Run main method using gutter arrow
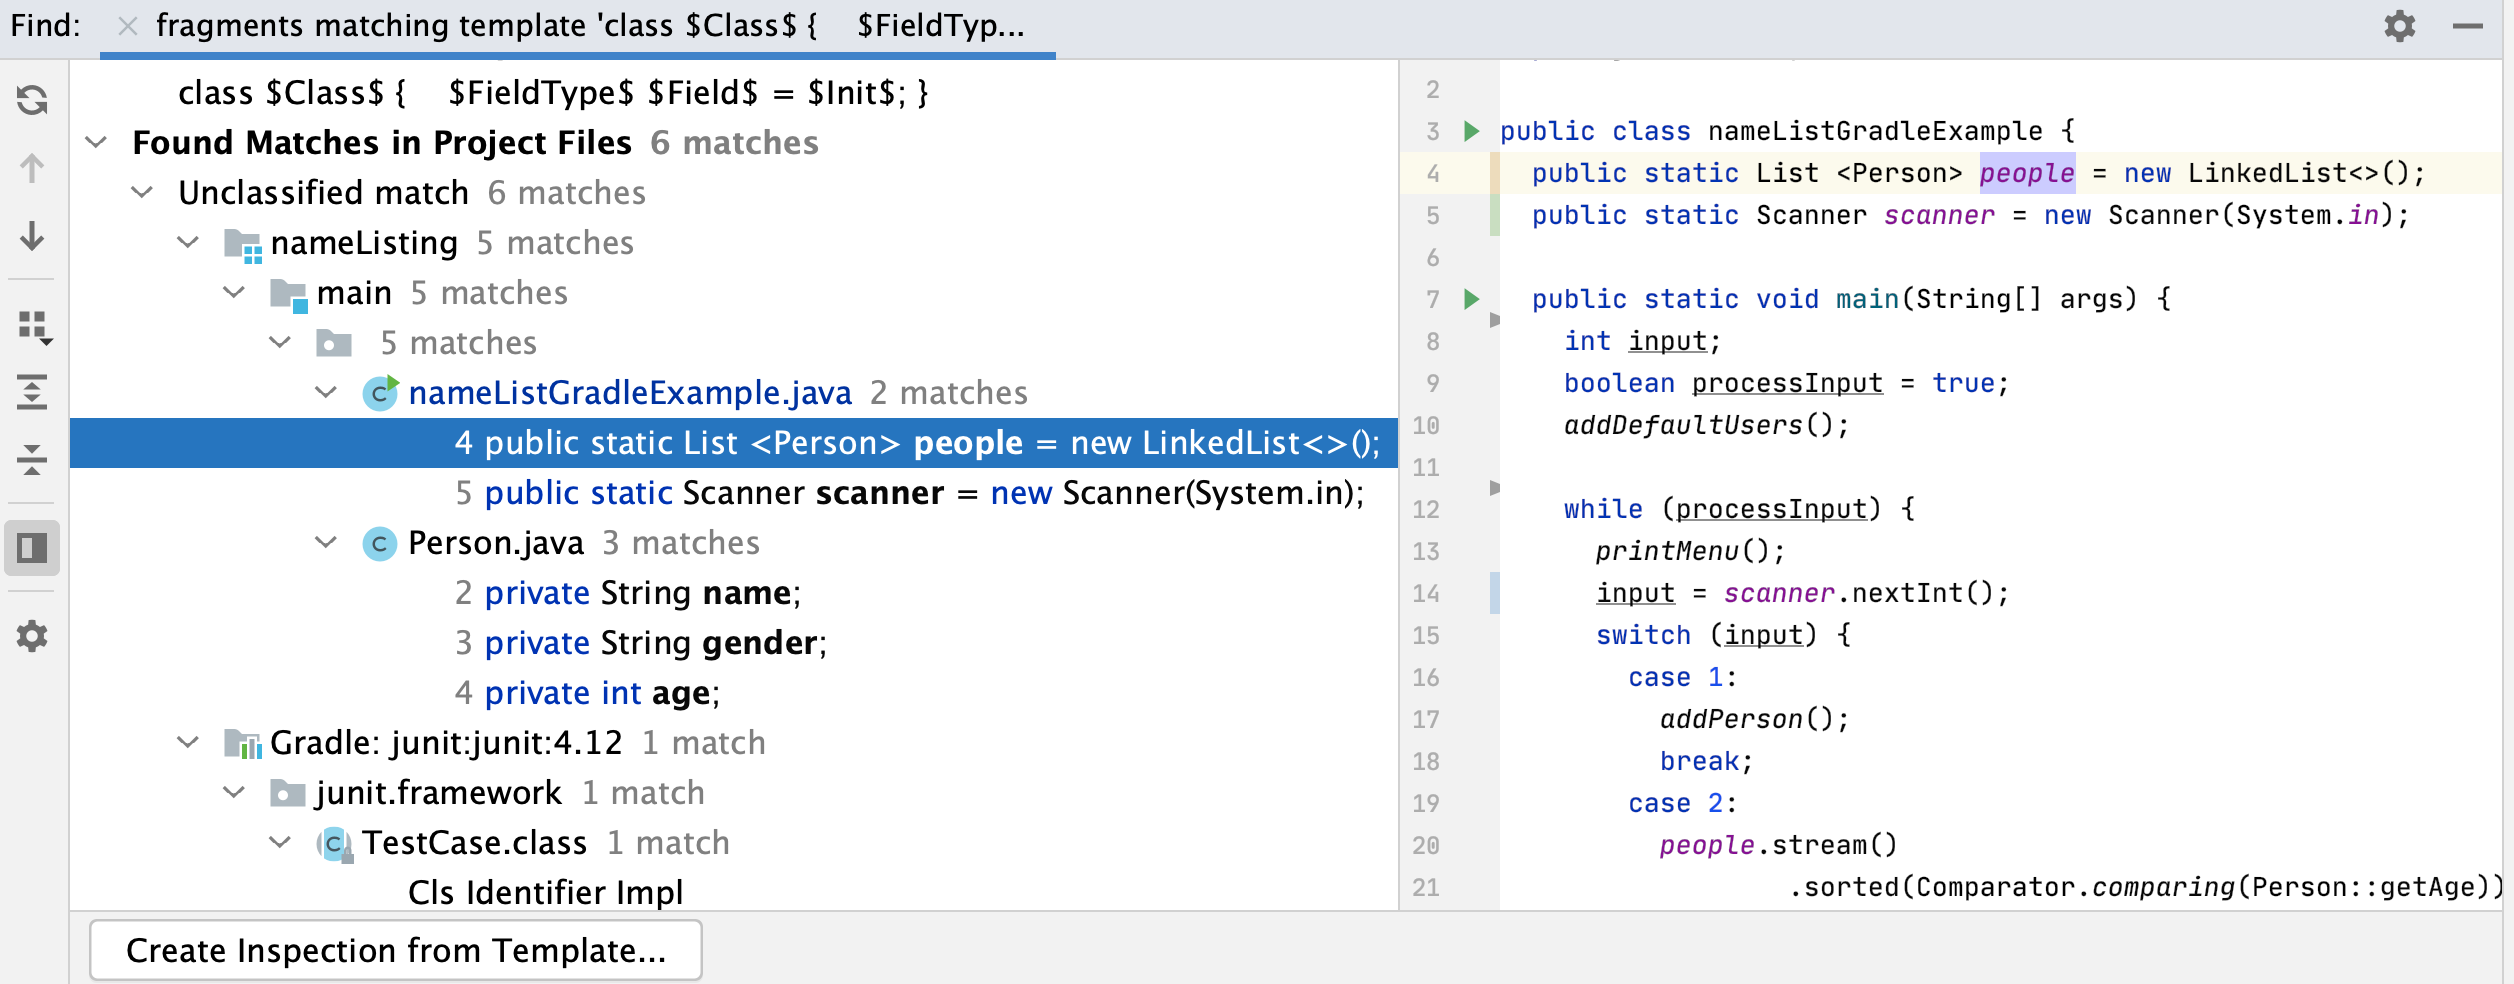Viewport: 2514px width, 984px height. tap(1471, 299)
